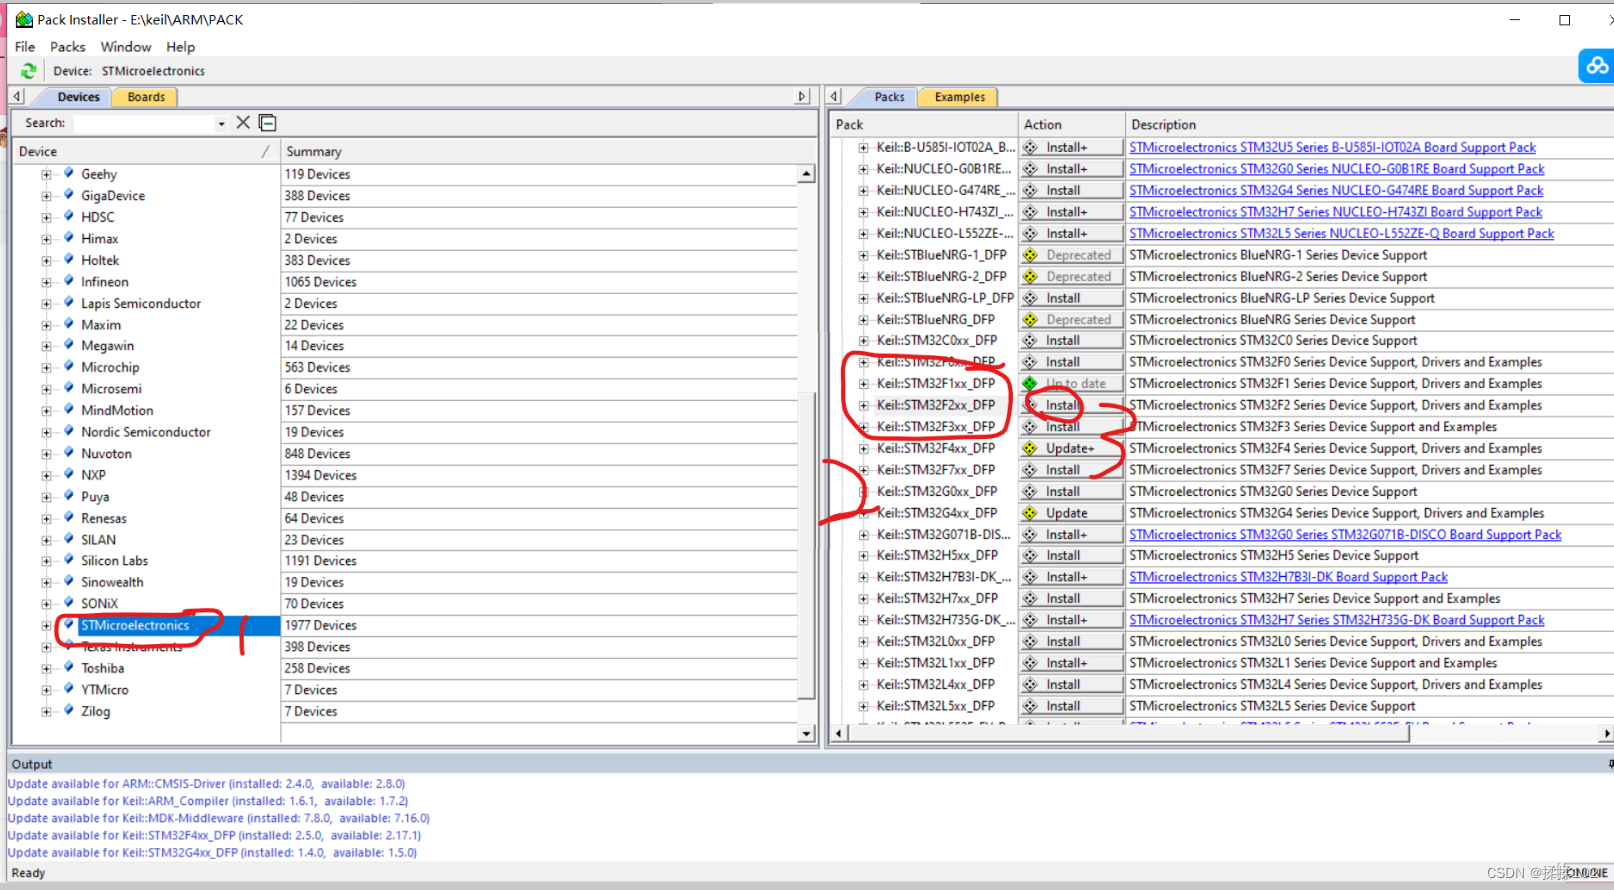Open the STM32H7B3I-DK Board Support Pack link

click(1288, 577)
